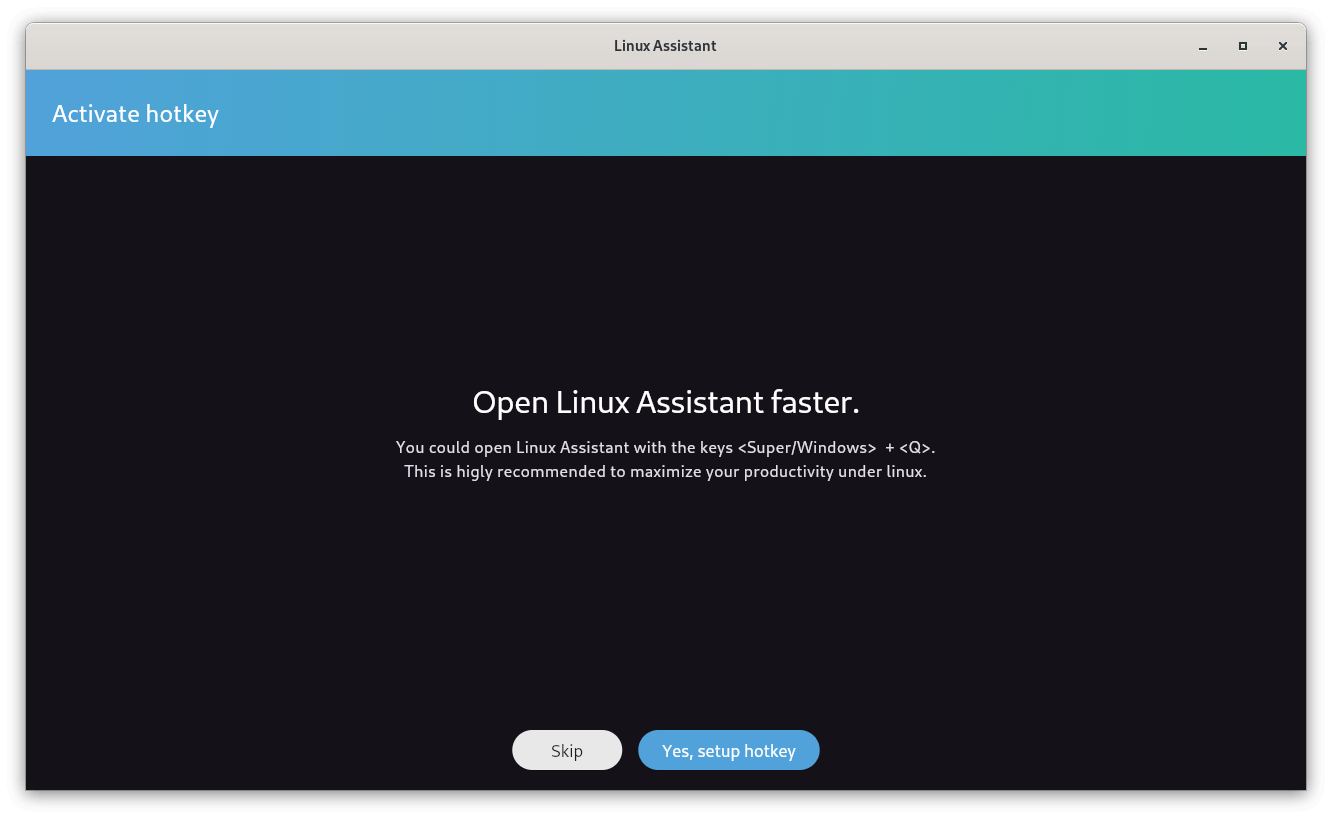Click the minimize icon in the titlebar
1332x819 pixels.
(x=1201, y=46)
